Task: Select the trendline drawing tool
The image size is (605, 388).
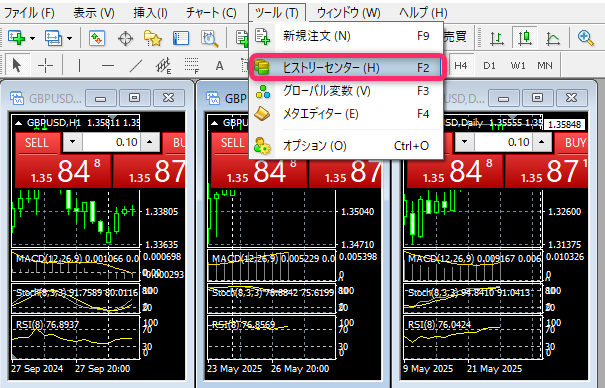Action: pos(136,66)
